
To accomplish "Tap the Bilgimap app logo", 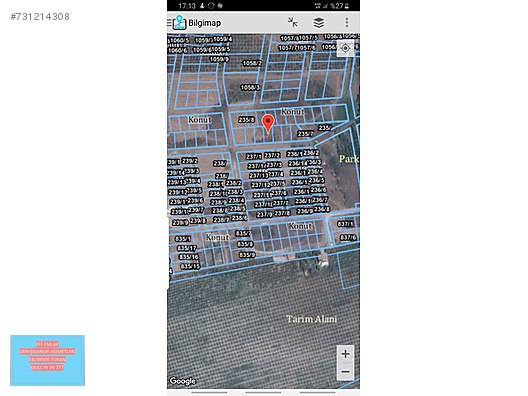I will [x=179, y=23].
